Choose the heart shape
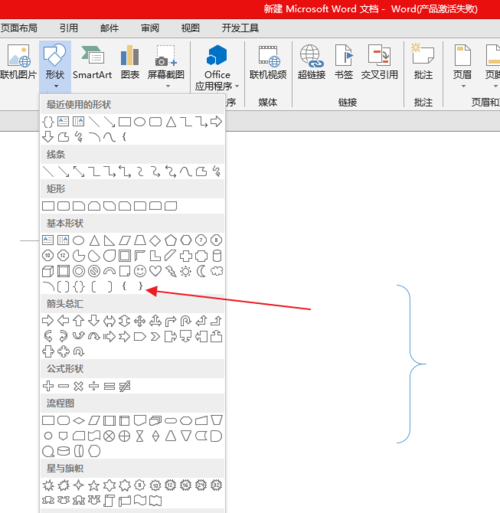The width and height of the screenshot is (500, 513). [x=155, y=271]
